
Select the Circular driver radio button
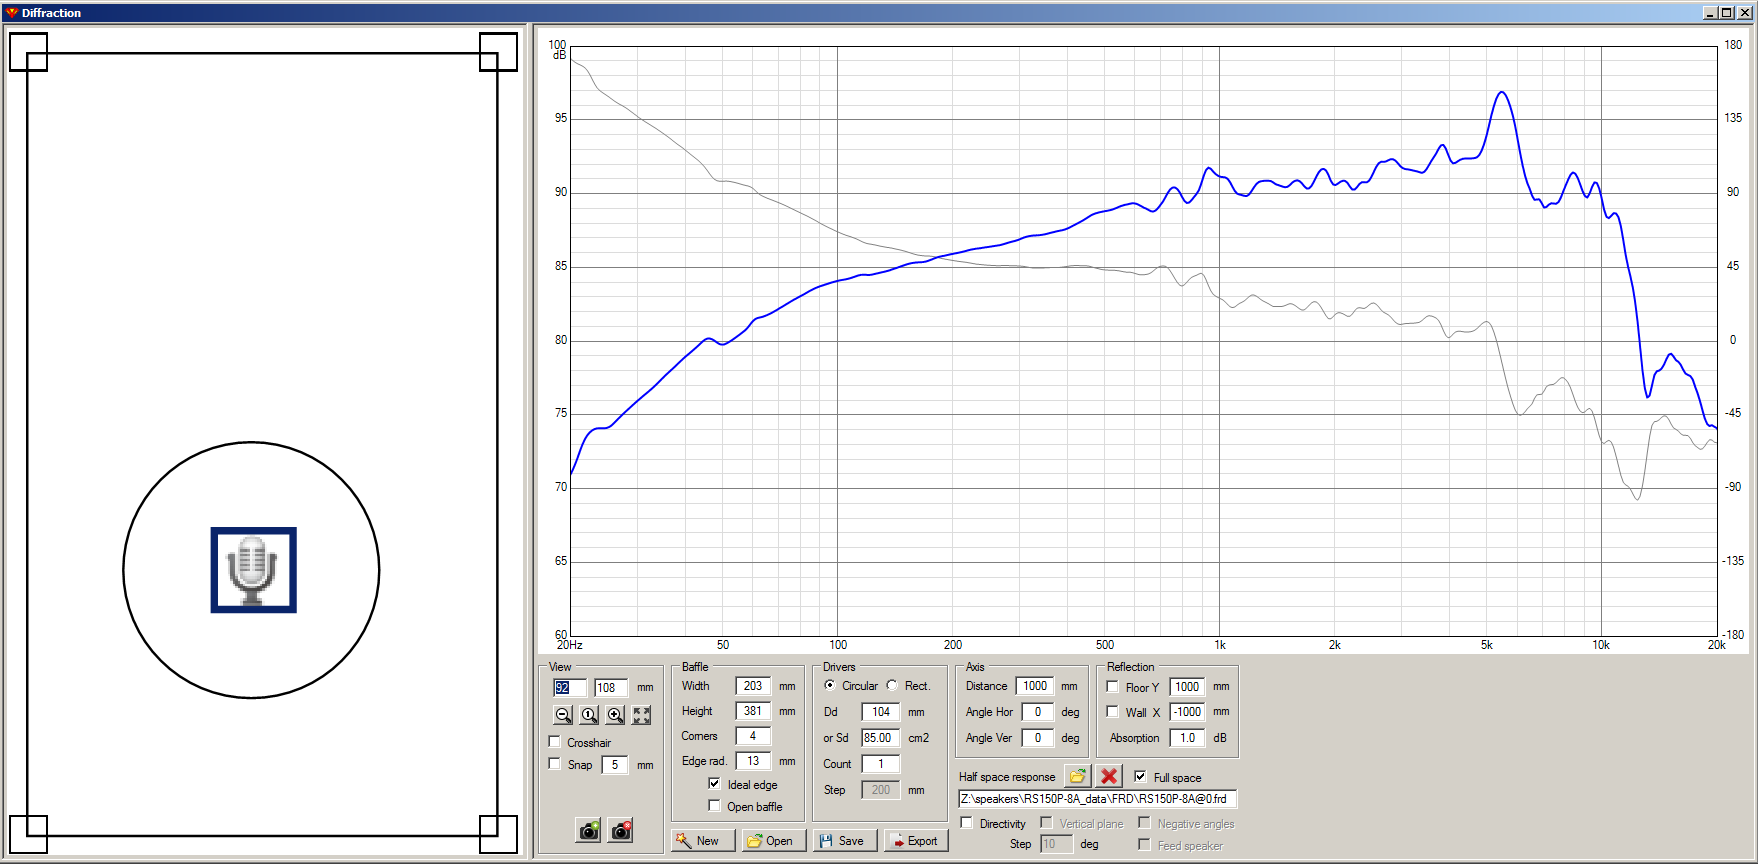830,685
